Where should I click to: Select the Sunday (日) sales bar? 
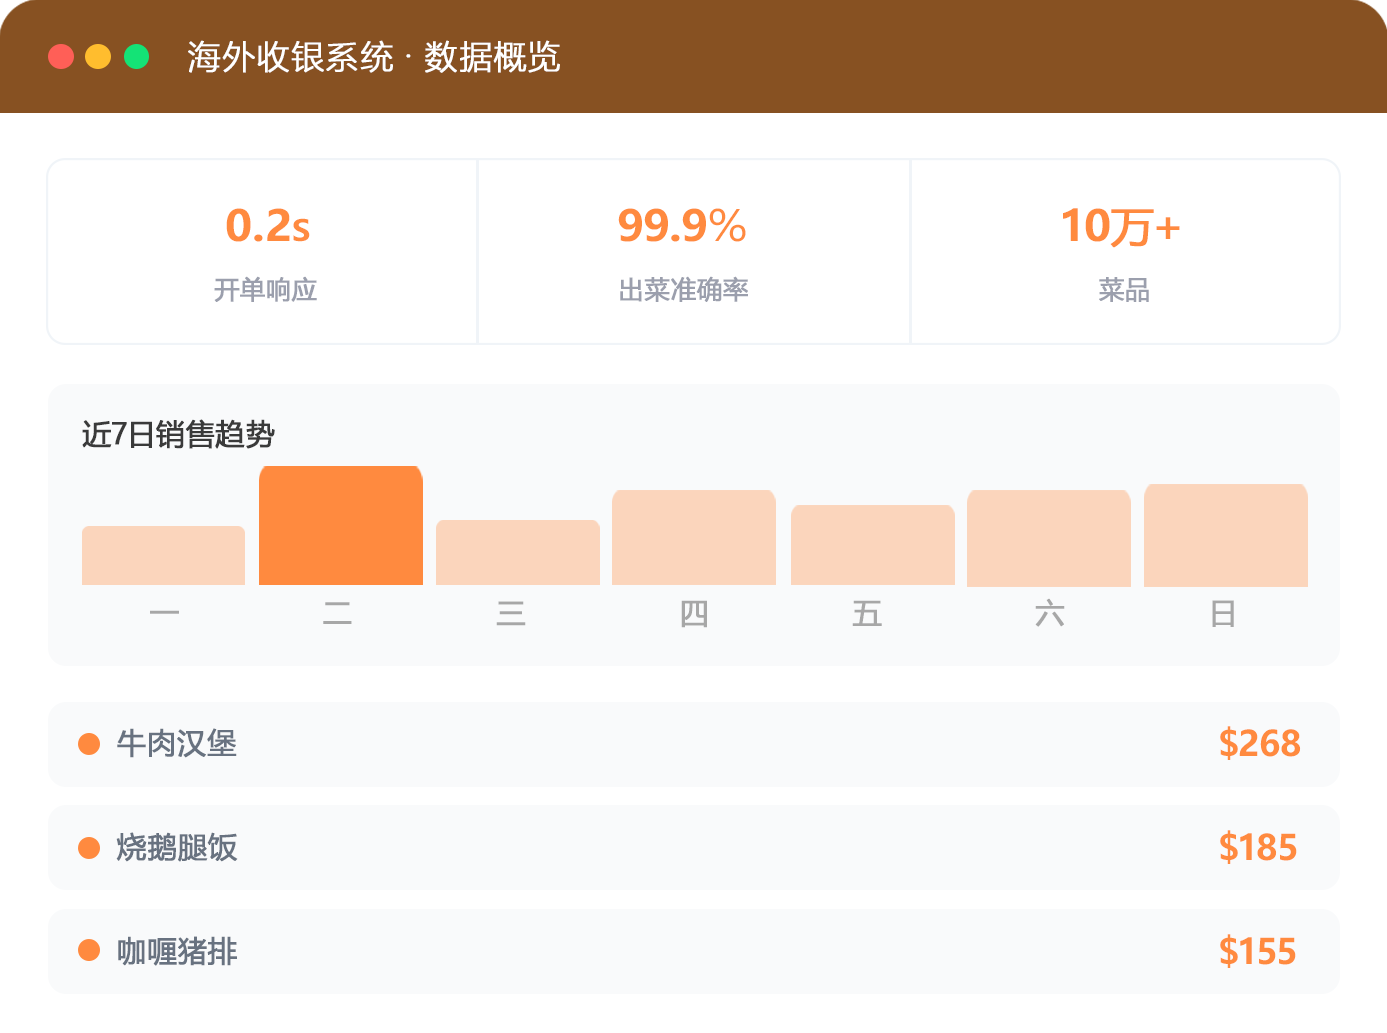[1226, 535]
